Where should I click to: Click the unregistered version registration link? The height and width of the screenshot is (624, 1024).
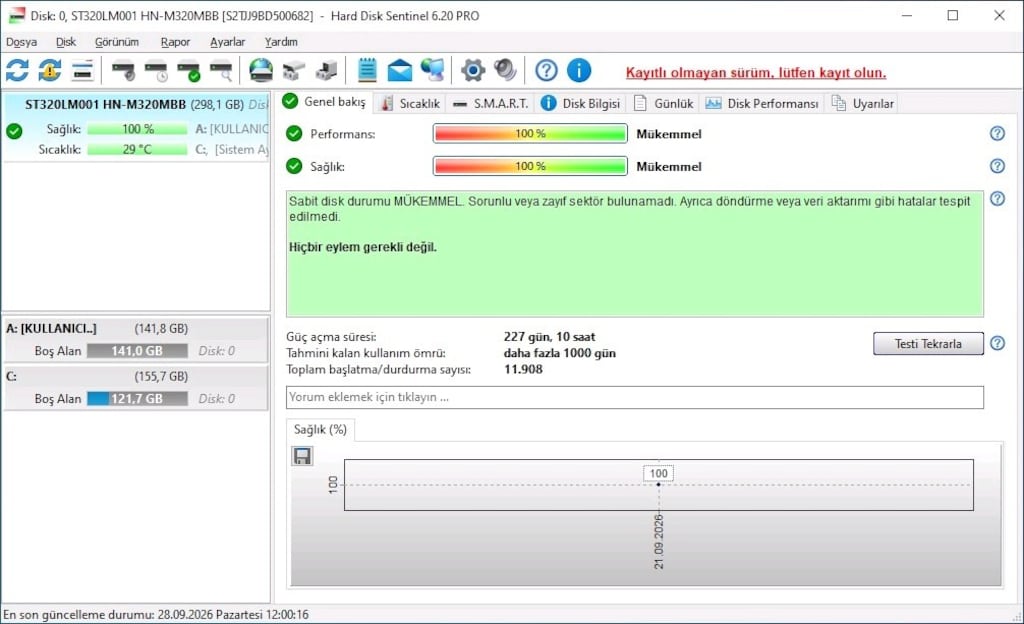756,72
